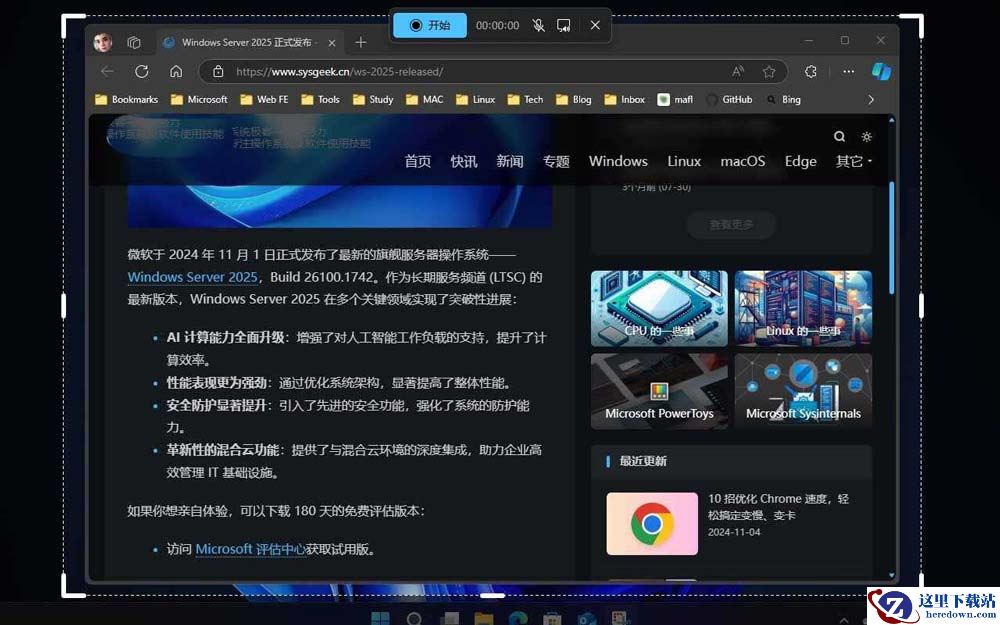Image resolution: width=1000 pixels, height=625 pixels.
Task: Open the GitHub bookmark
Action: pos(729,99)
